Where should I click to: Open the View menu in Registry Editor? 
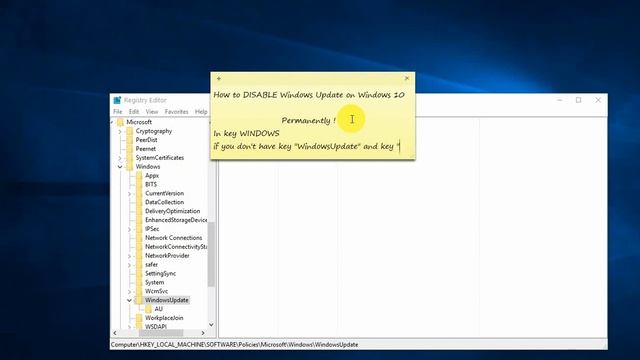pos(152,111)
